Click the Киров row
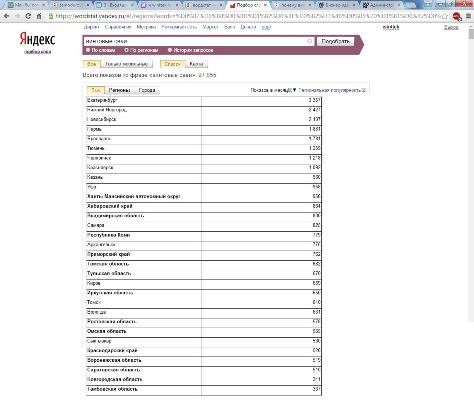Screen dimensions: 474x400 [204, 283]
